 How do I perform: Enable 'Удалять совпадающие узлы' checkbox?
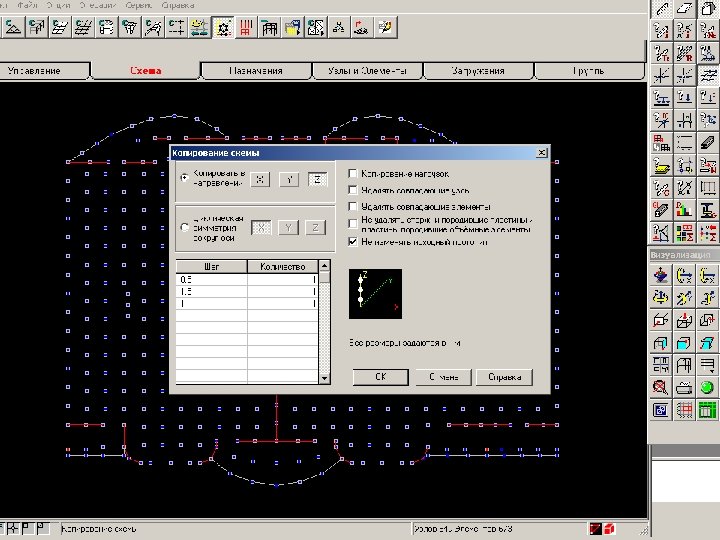point(353,190)
